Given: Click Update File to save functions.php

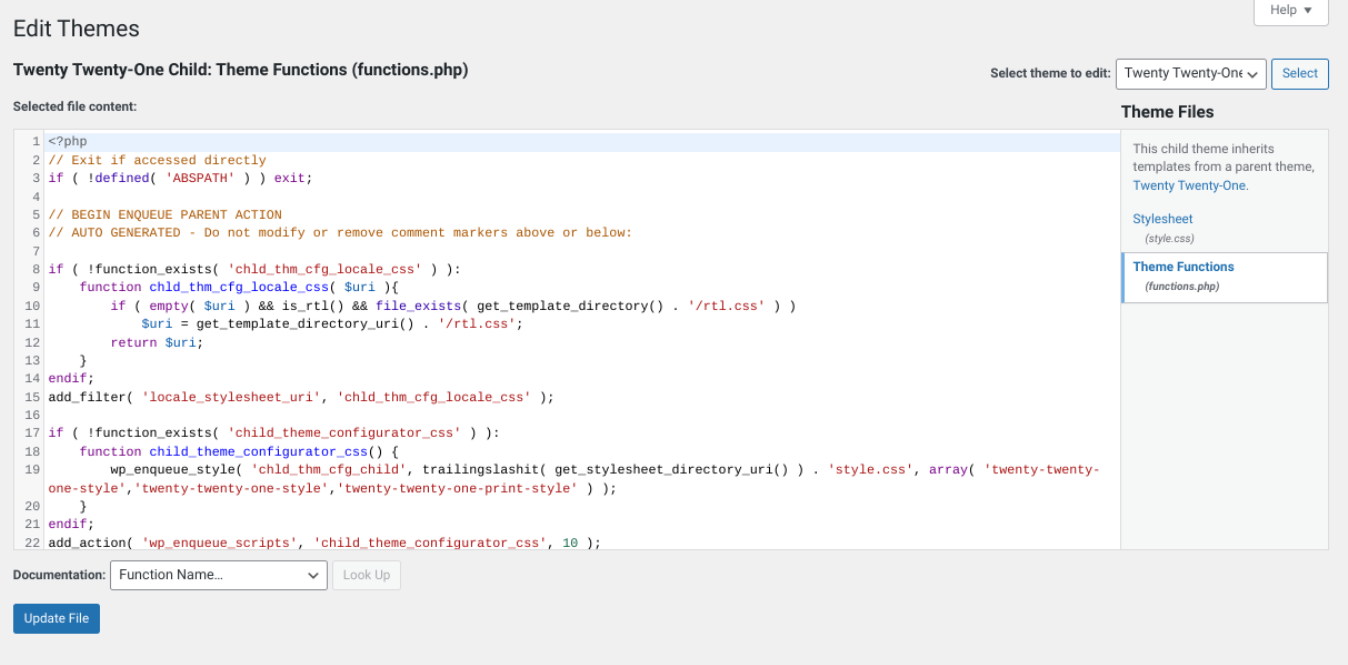Looking at the screenshot, I should tap(56, 618).
